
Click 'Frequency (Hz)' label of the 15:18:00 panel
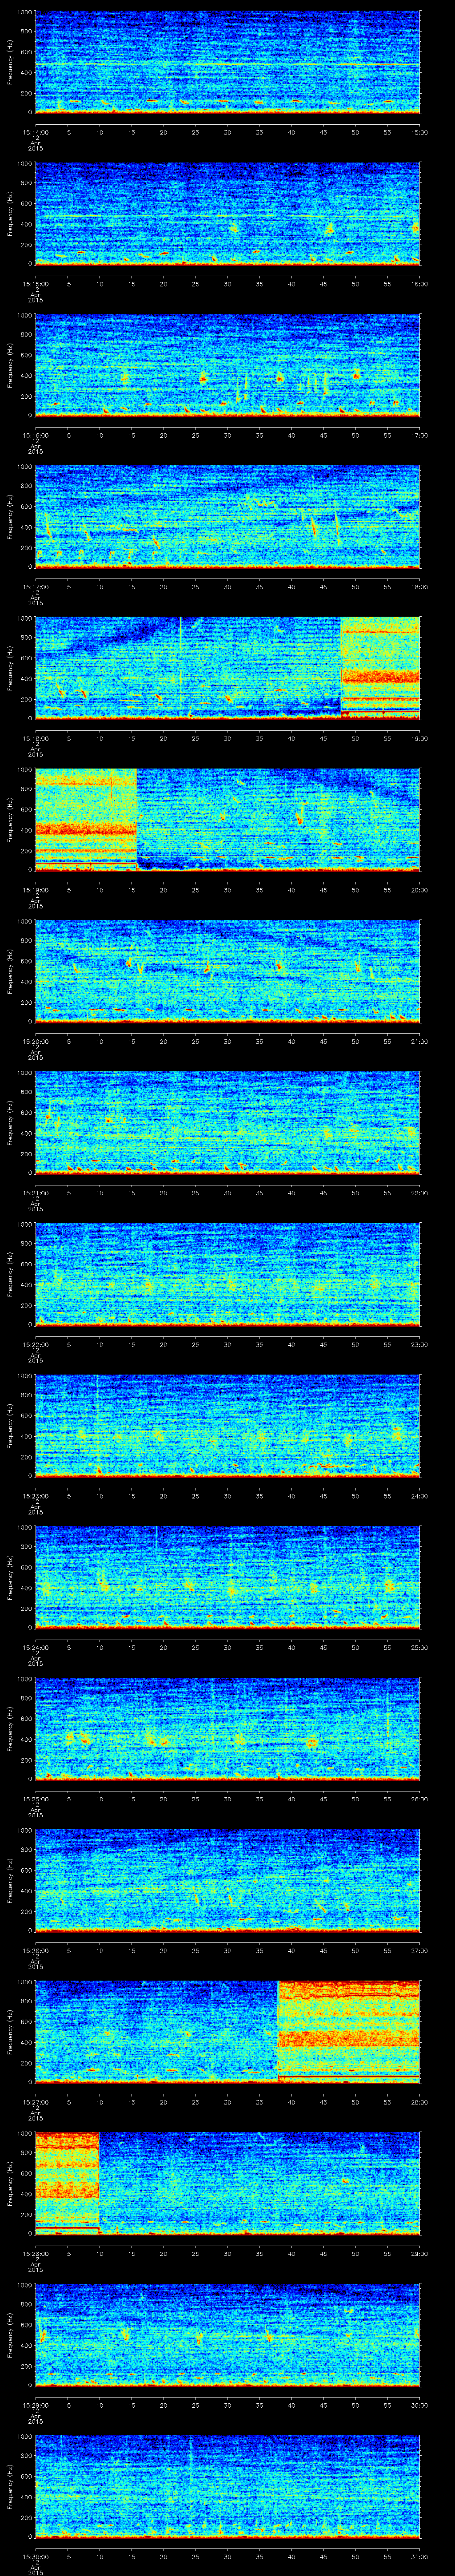point(10,668)
